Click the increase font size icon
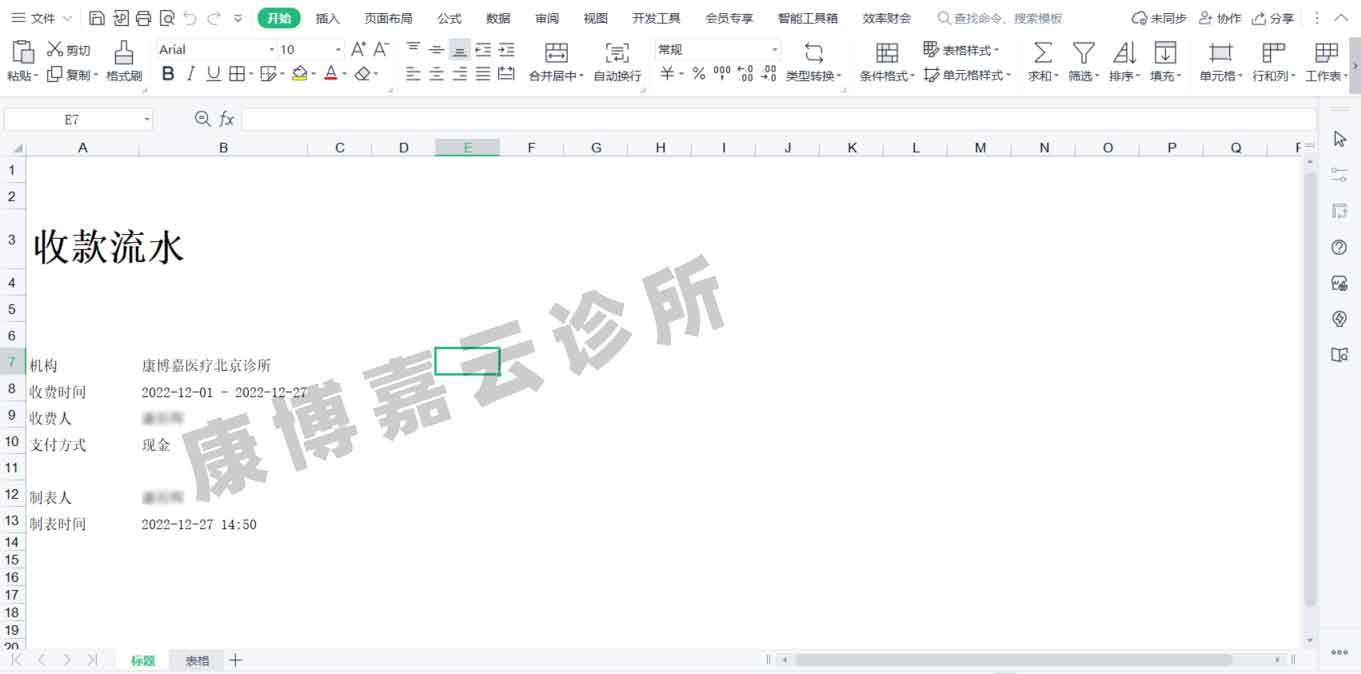Image resolution: width=1361 pixels, height=674 pixels. pyautogui.click(x=358, y=49)
